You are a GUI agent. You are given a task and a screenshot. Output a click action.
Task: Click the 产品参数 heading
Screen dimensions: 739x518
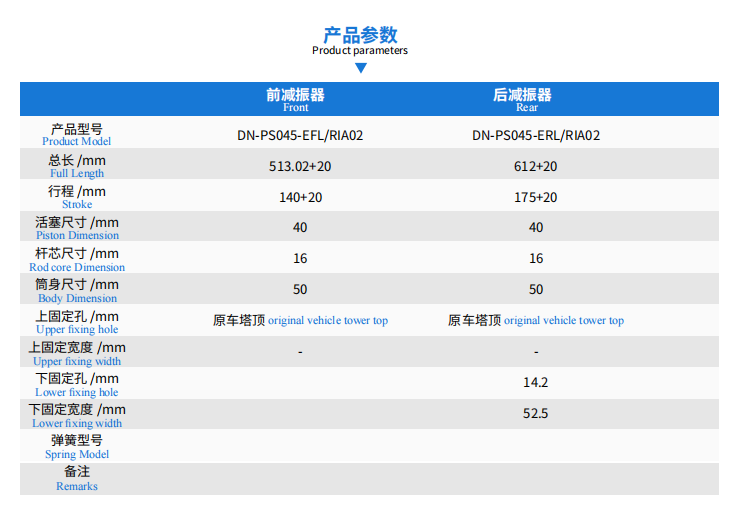click(360, 35)
